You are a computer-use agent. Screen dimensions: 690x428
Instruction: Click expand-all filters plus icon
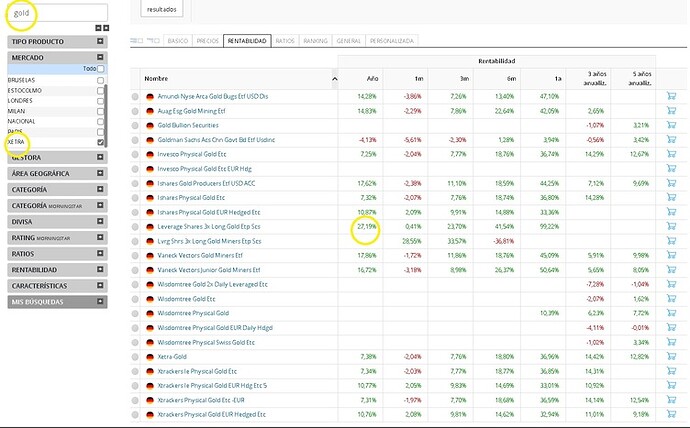[x=106, y=28]
